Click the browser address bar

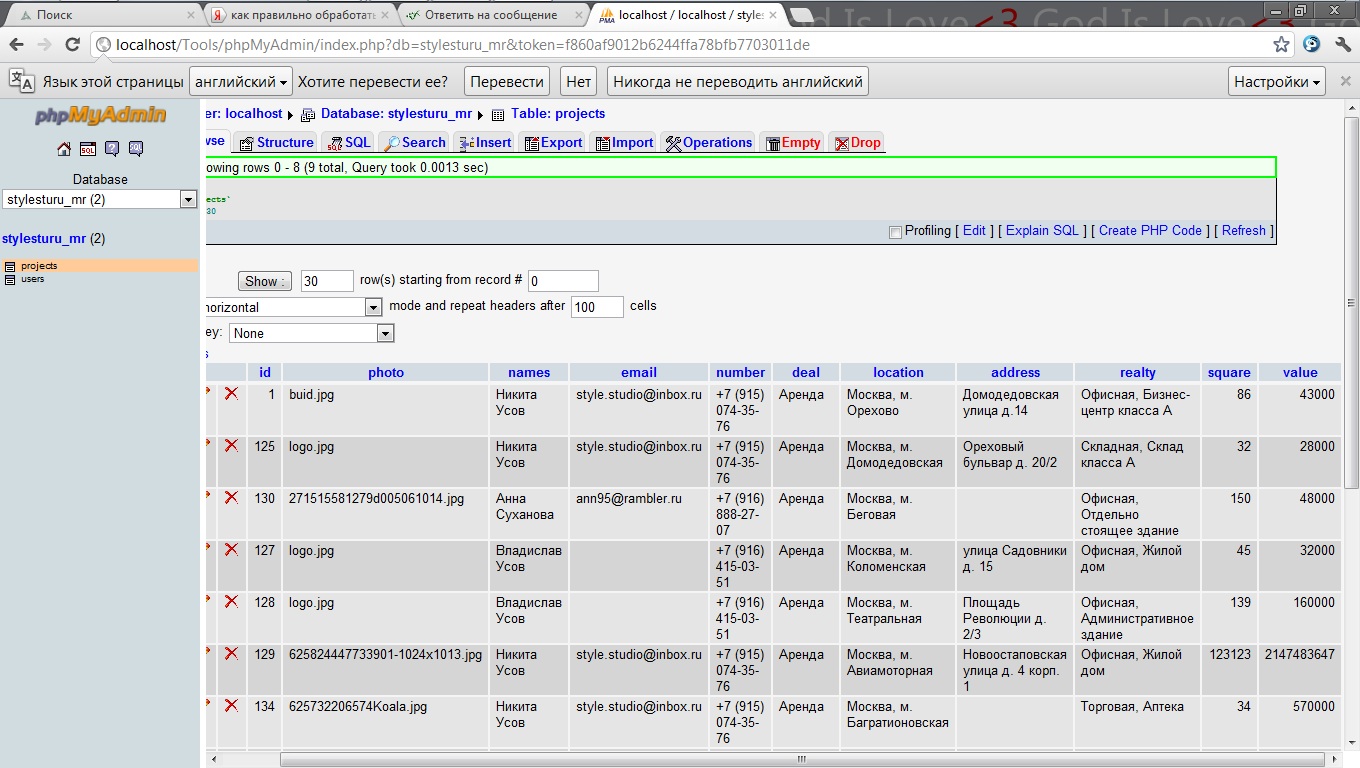[x=680, y=45]
